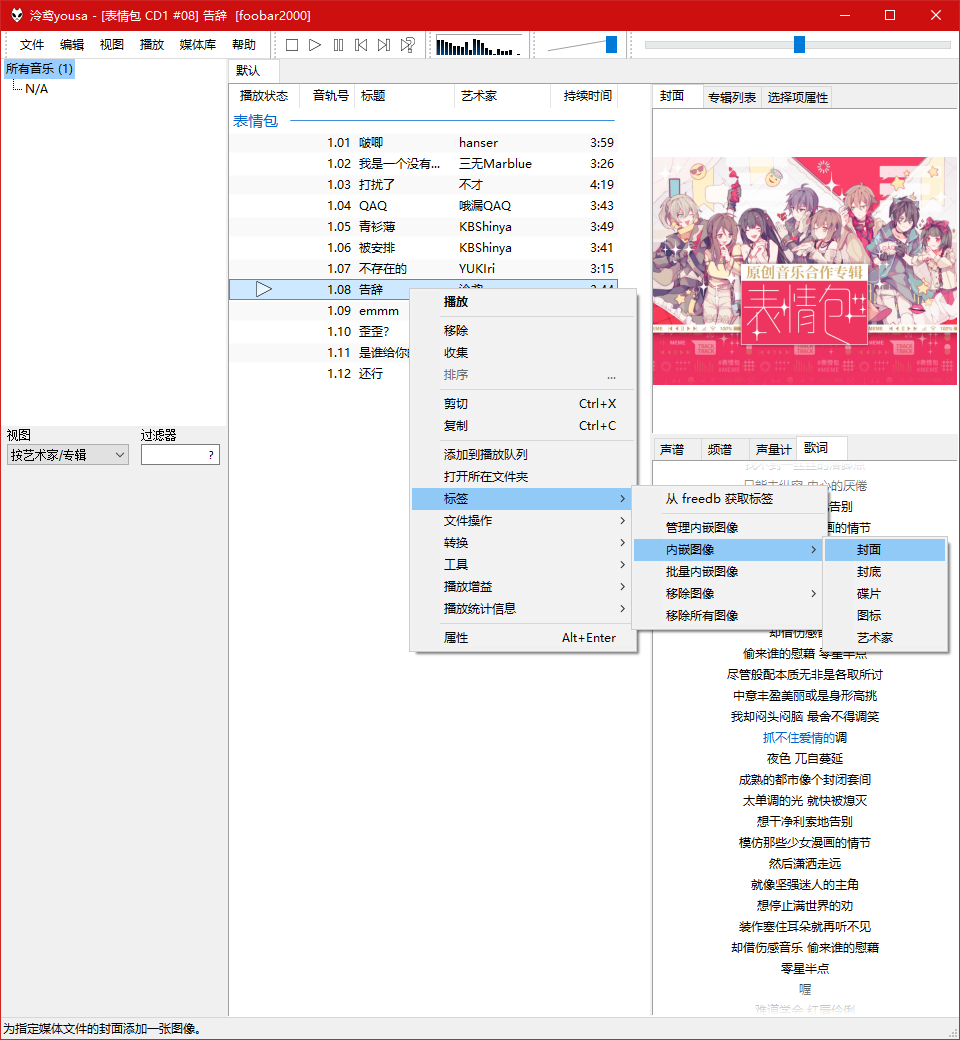Open the 媒体库 menu in menu bar
Screen dimensions: 960x1040
point(197,45)
